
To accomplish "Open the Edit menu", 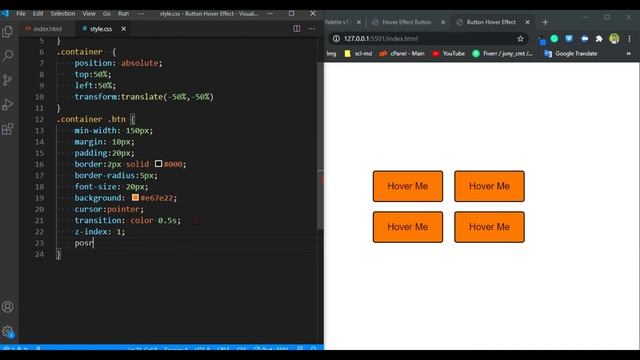I will (x=38, y=13).
